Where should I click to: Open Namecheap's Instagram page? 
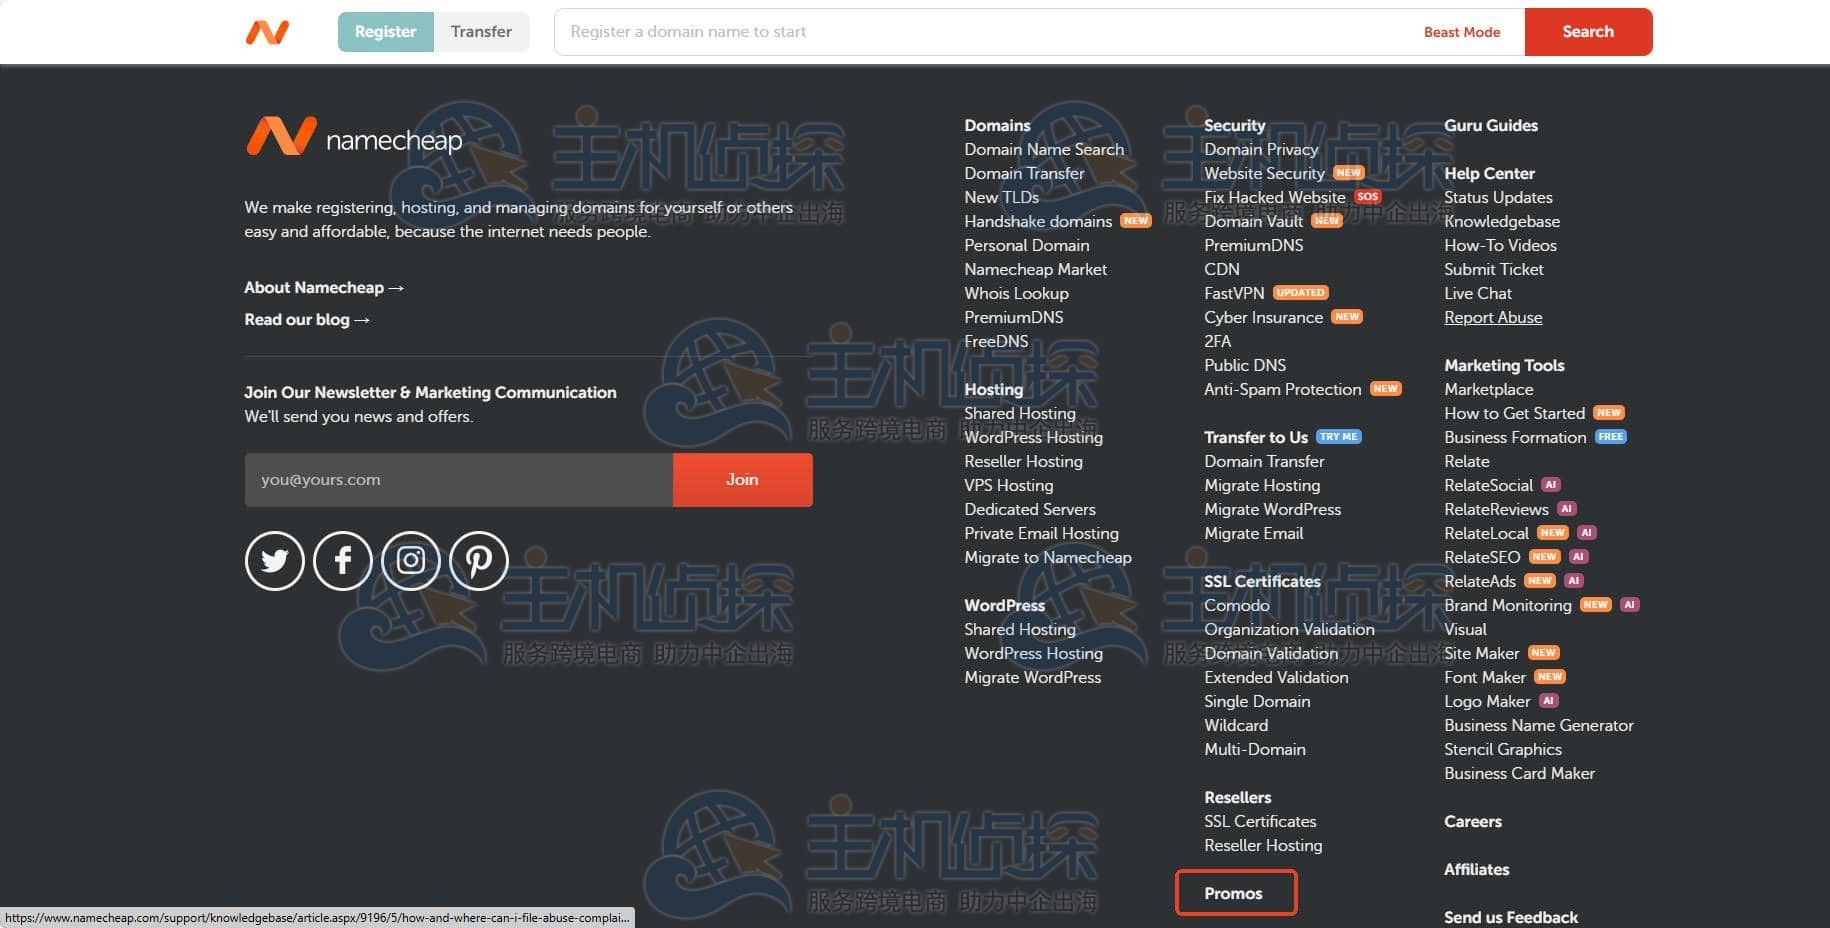(x=411, y=561)
